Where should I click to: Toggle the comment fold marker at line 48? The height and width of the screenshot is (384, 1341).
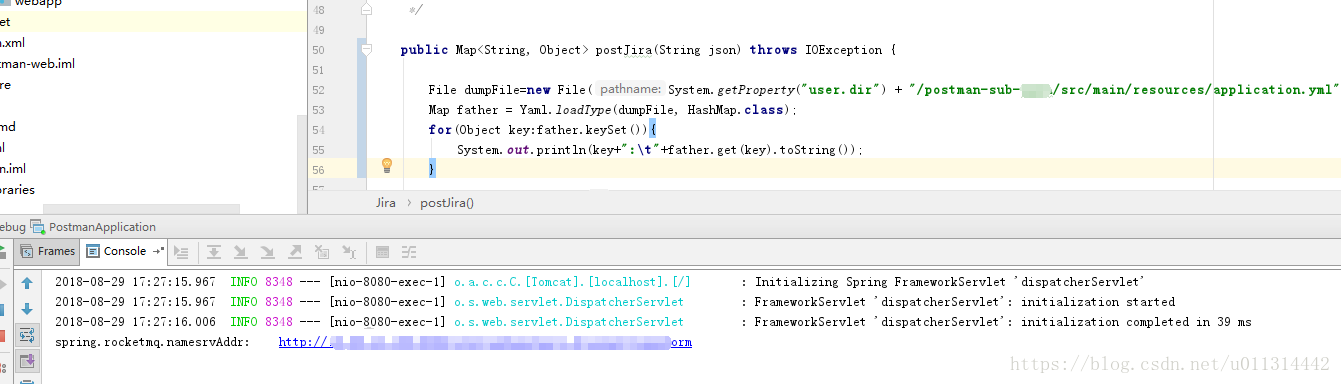(366, 9)
